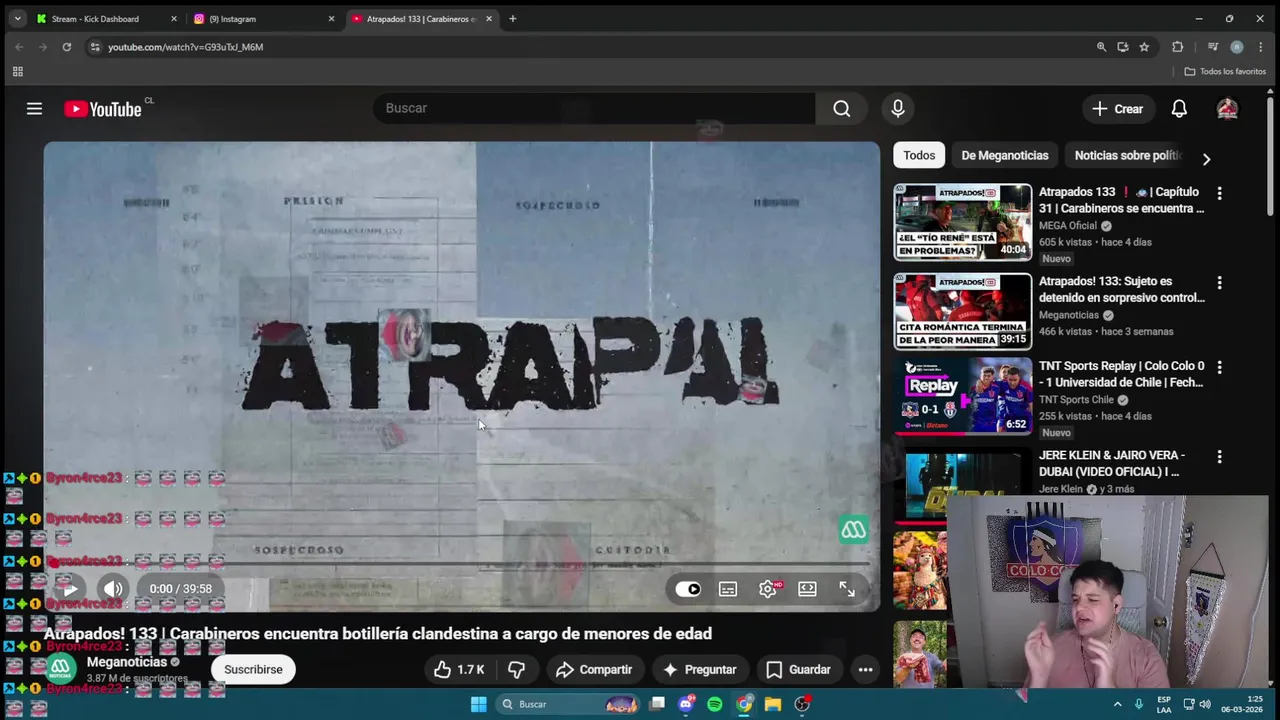Open the browser extensions puzzle icon

[x=1177, y=47]
